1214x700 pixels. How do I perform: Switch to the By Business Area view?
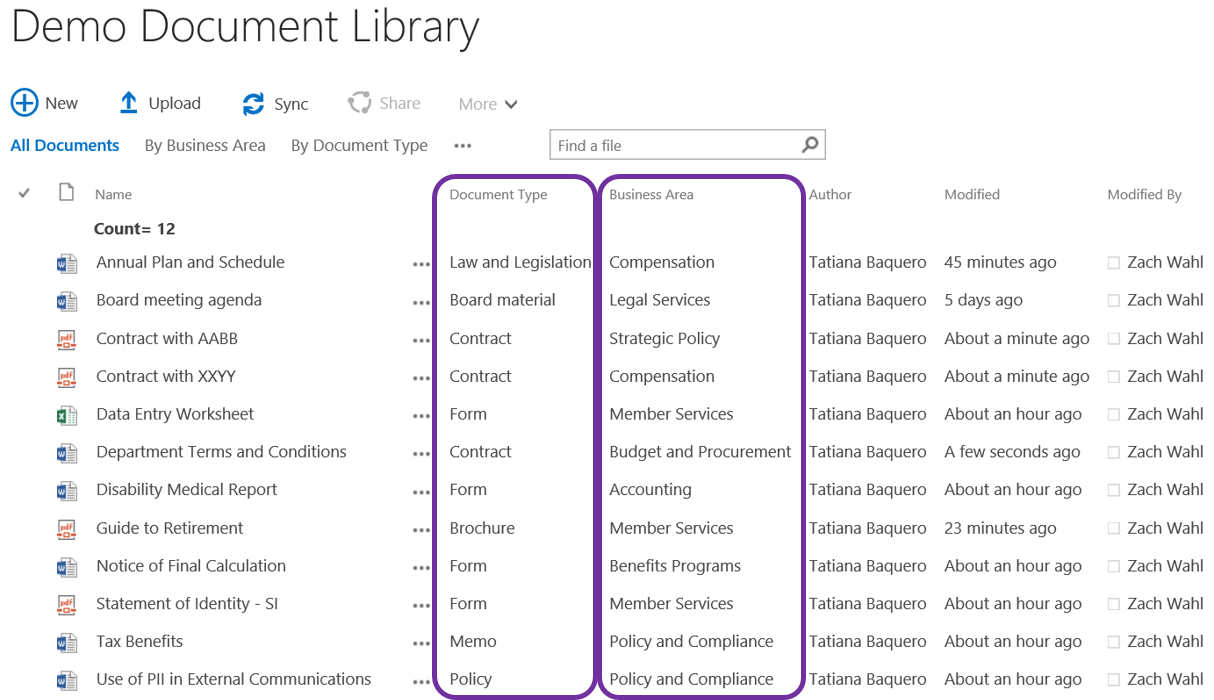tap(204, 145)
